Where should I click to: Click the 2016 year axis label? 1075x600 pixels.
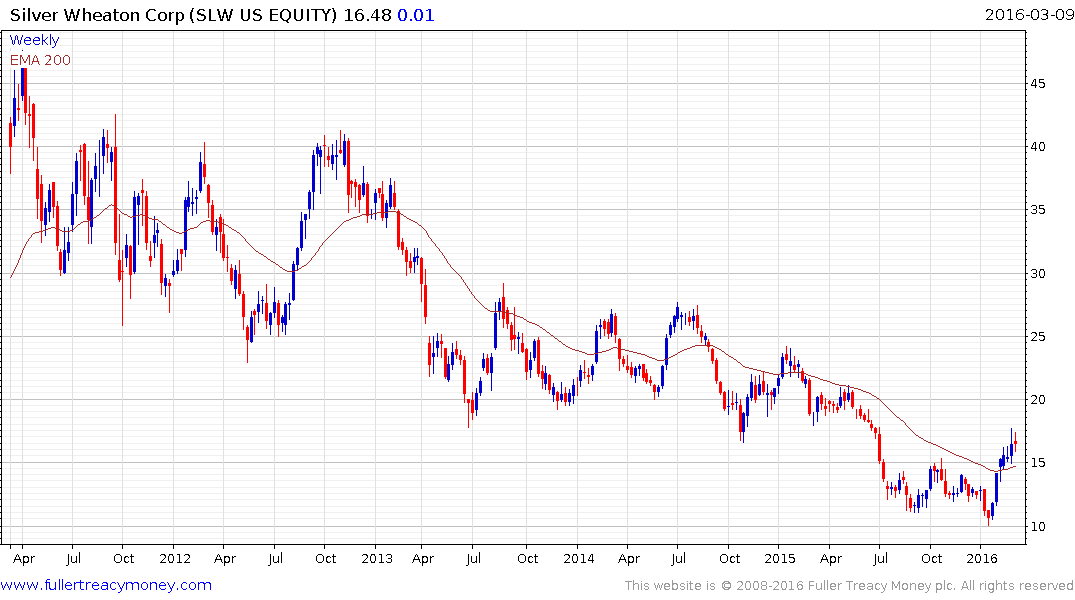pos(982,558)
